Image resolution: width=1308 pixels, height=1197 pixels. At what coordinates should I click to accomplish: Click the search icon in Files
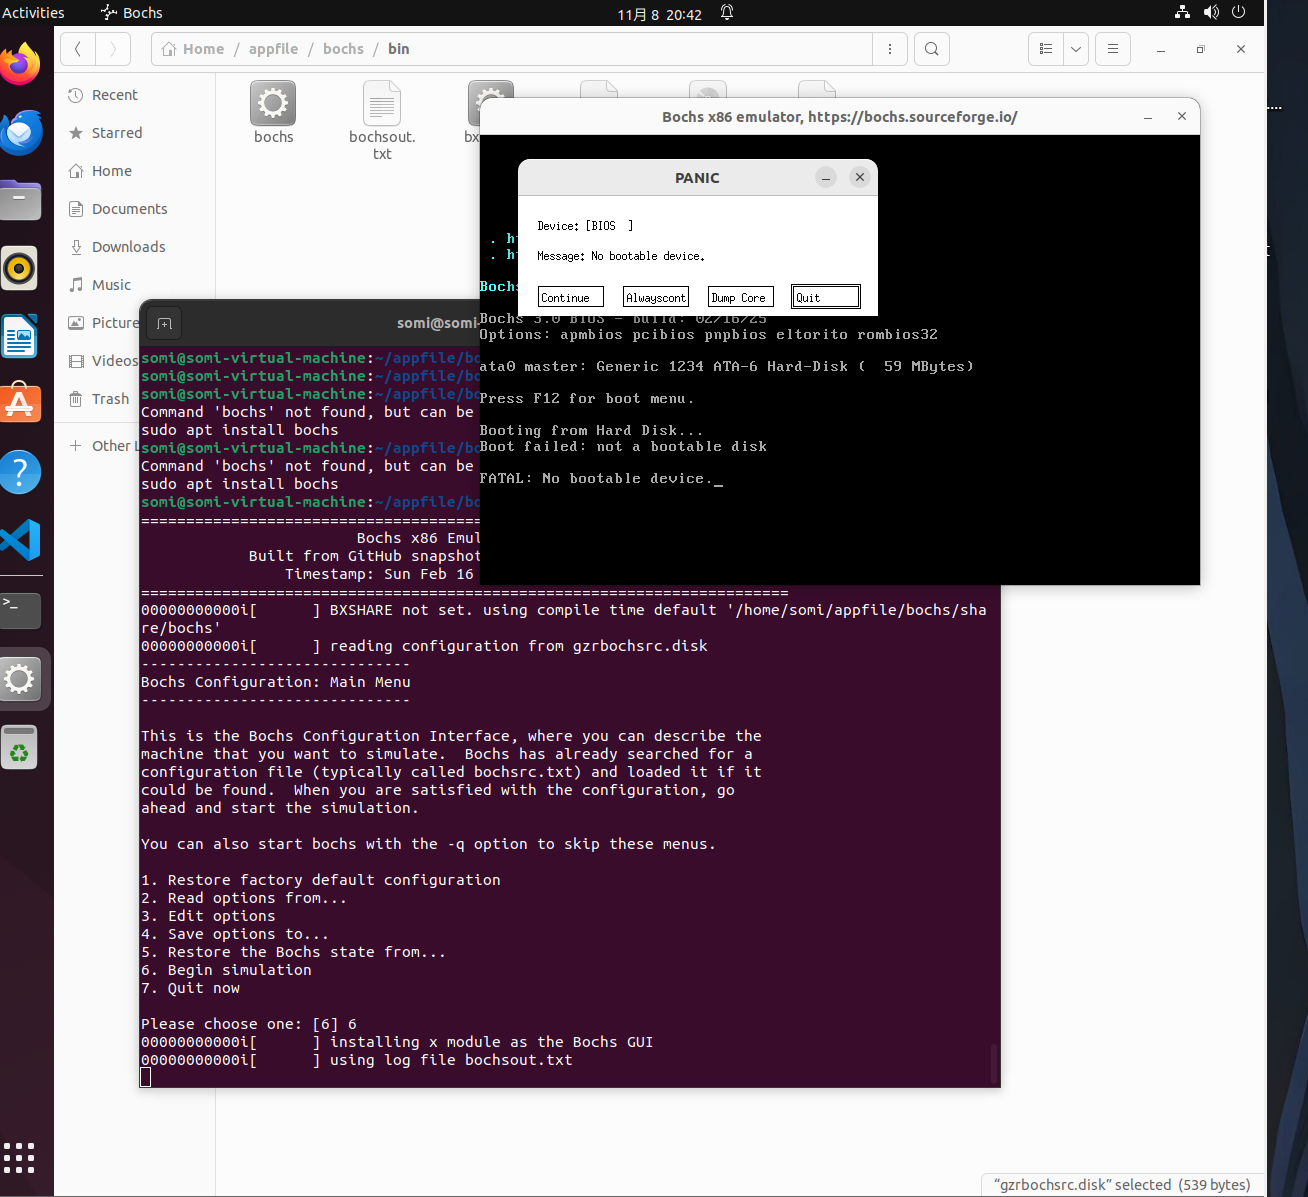point(932,49)
